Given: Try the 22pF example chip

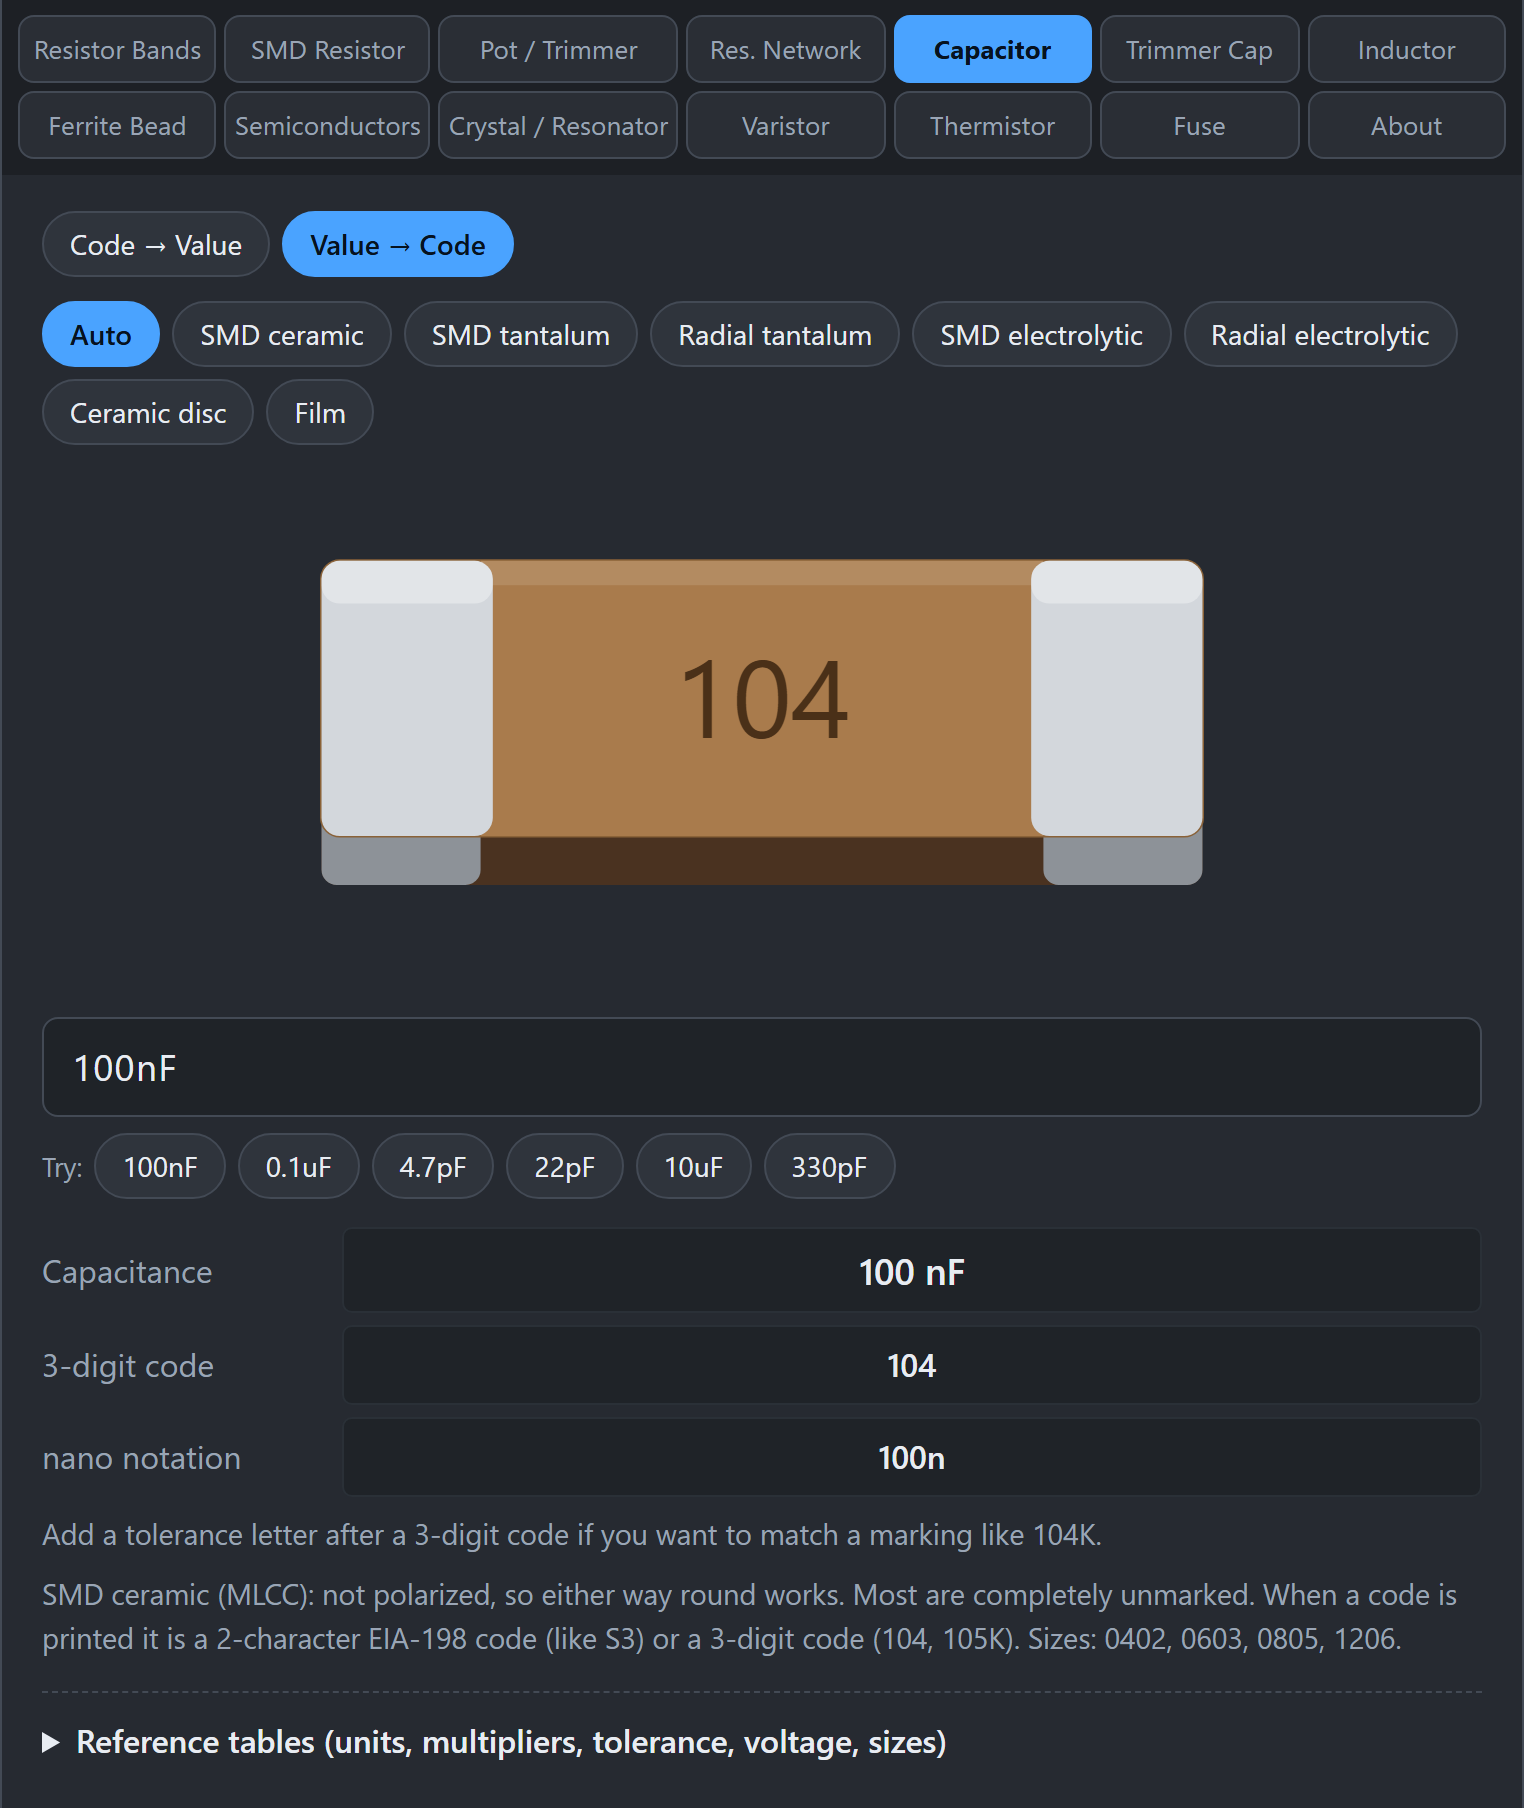Looking at the screenshot, I should point(565,1166).
